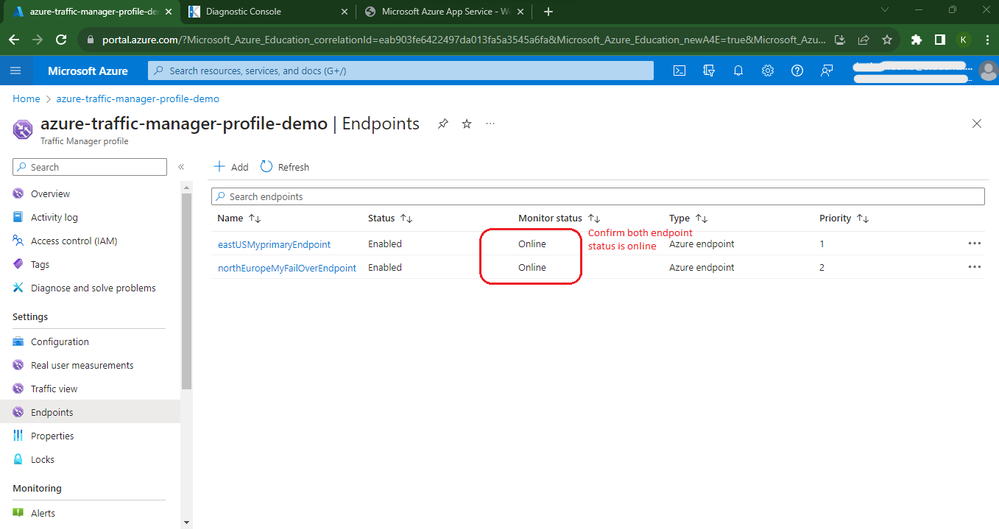Open Directories and subscriptions filter icon
Image resolution: width=999 pixels, height=529 pixels.
coord(708,71)
